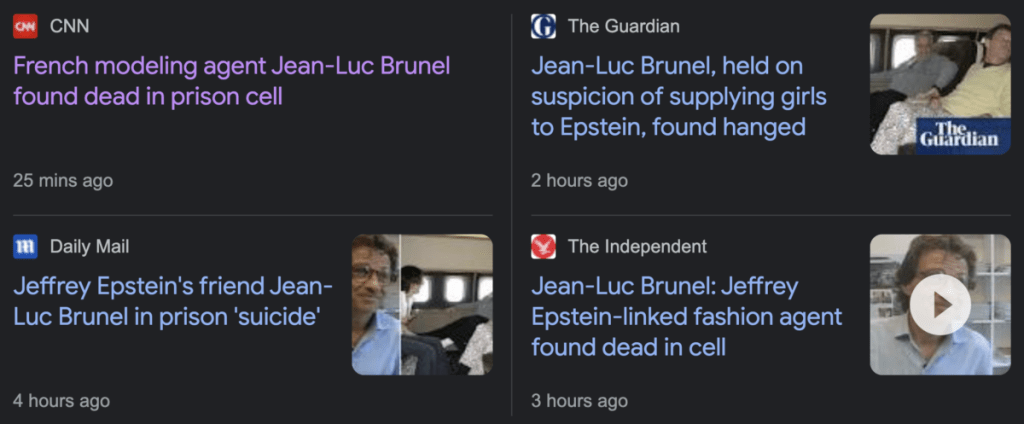Viewport: 1024px width, 424px height.
Task: Click The Independent source name label
Action: click(x=637, y=246)
